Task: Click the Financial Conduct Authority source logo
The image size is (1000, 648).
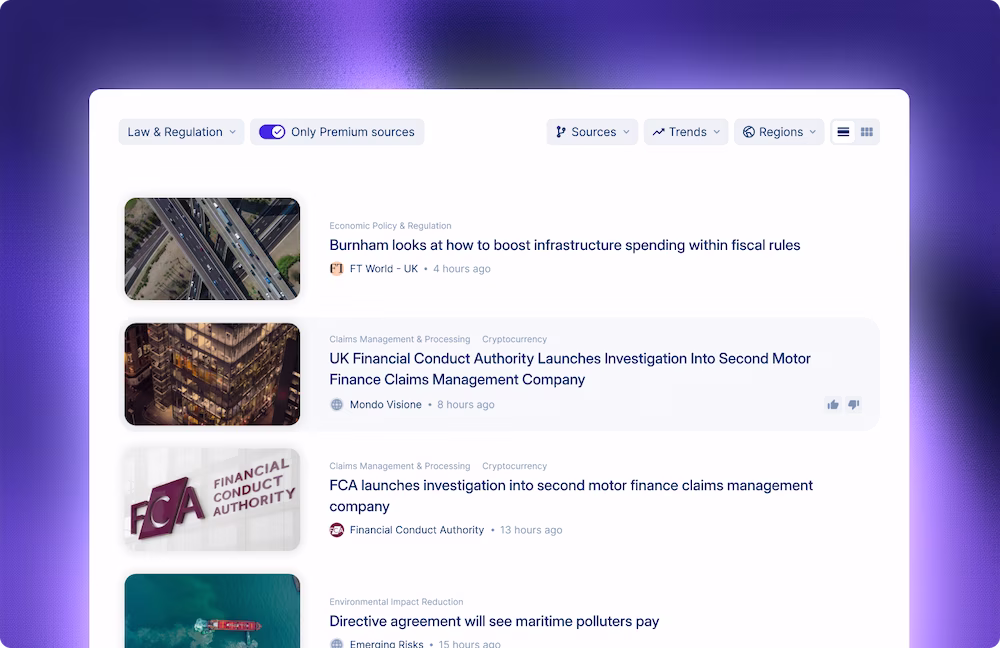Action: coord(337,530)
